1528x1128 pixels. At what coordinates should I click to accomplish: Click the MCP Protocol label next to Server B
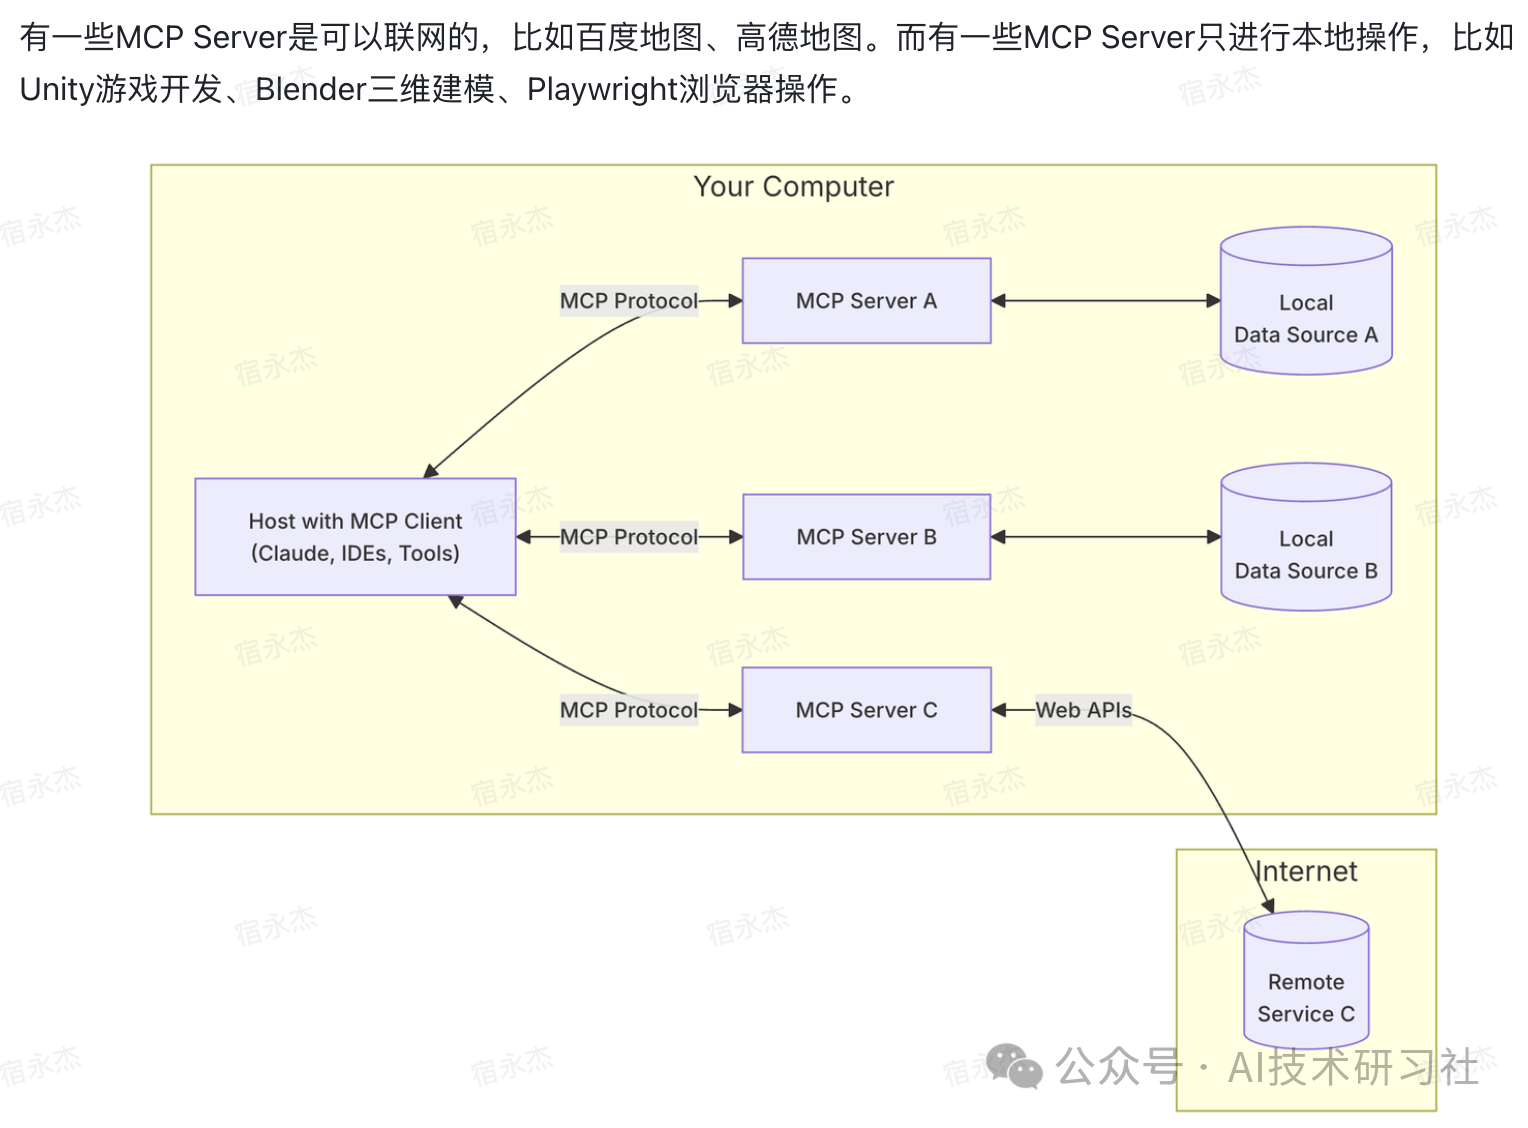click(x=628, y=537)
